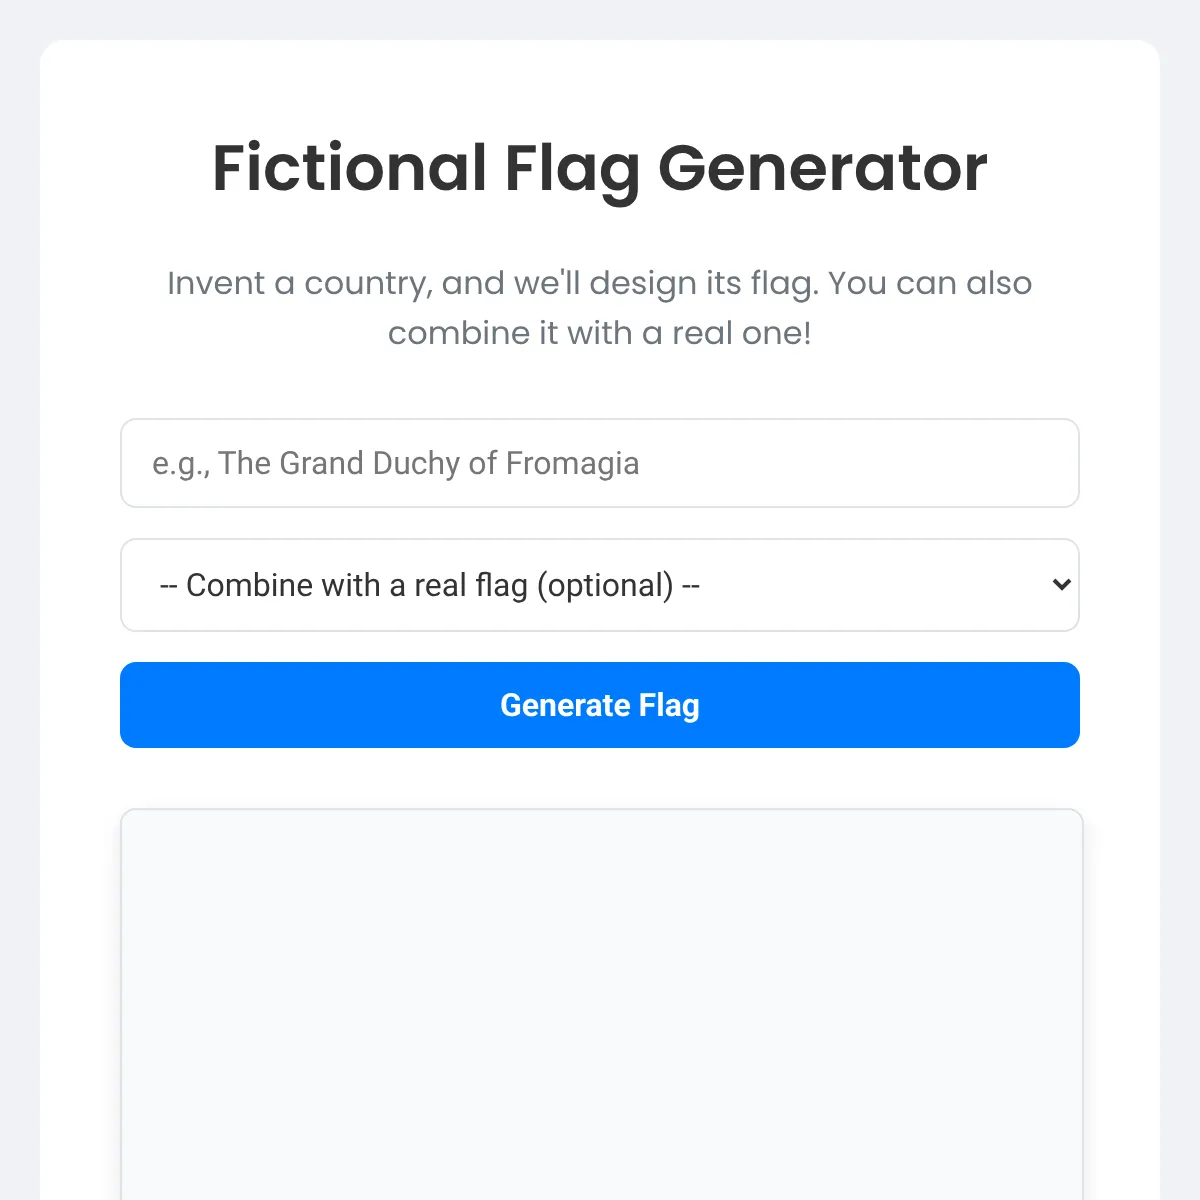This screenshot has width=1200, height=1200.
Task: Click the top edge of the flag output box
Action: point(600,811)
